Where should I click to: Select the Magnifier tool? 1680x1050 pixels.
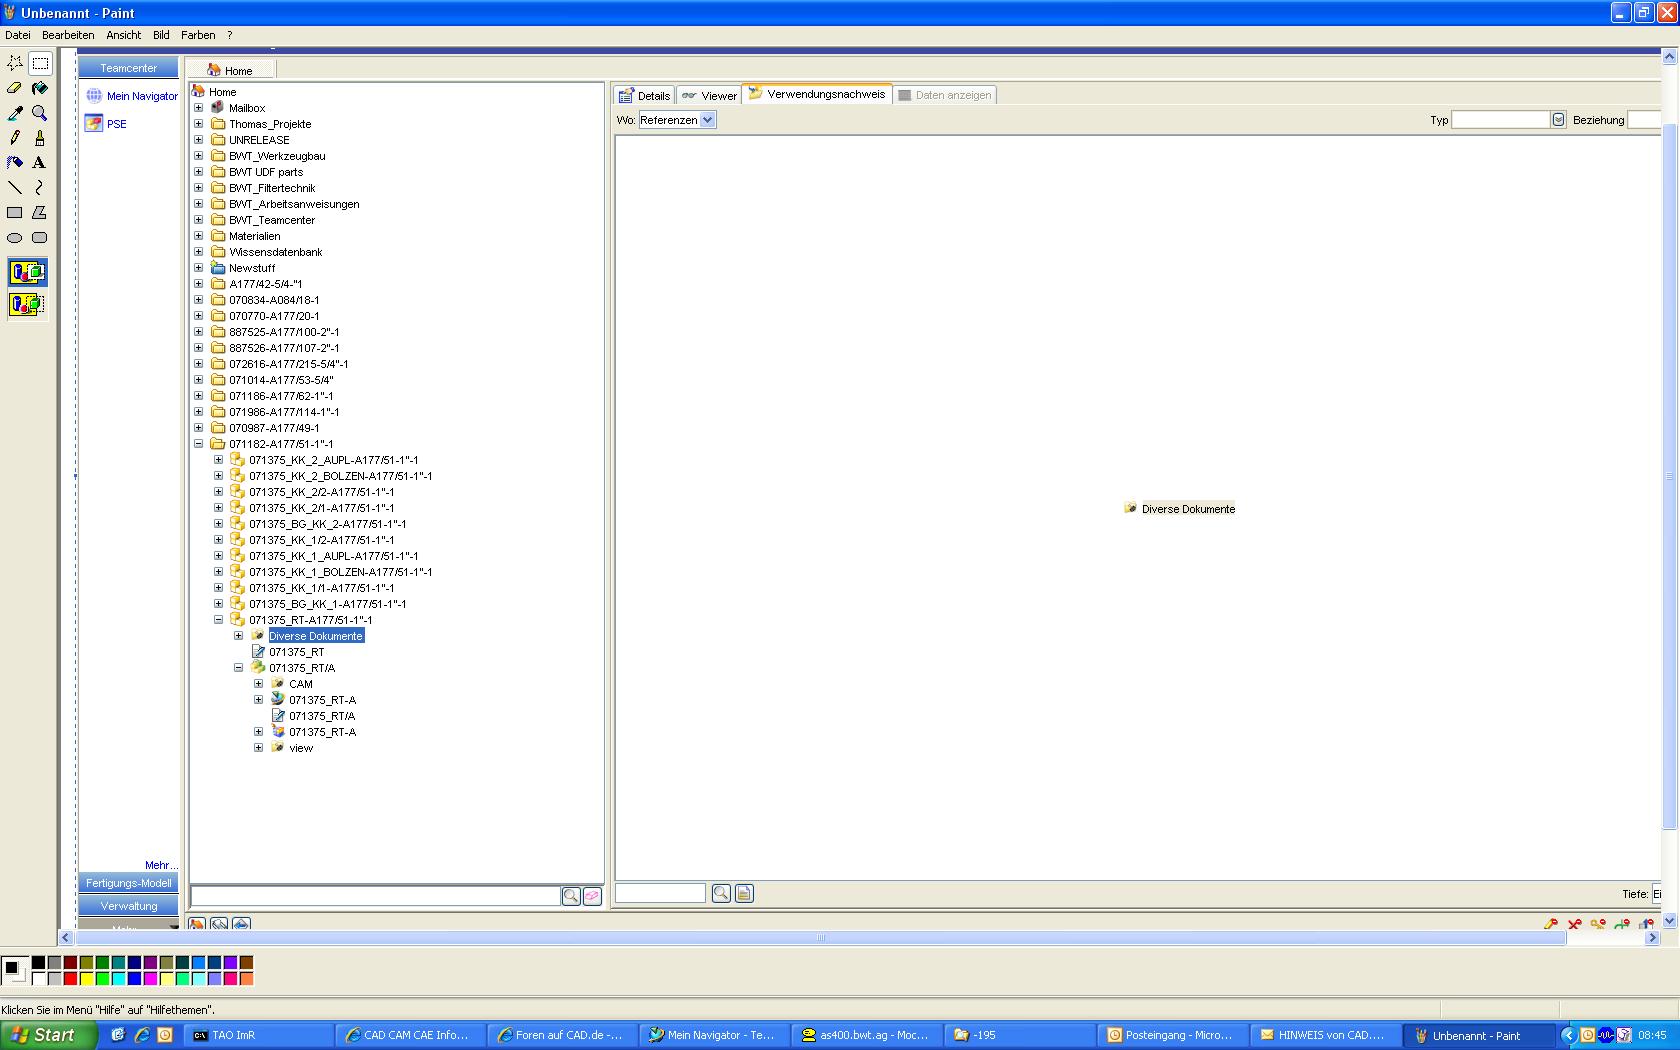[x=40, y=113]
